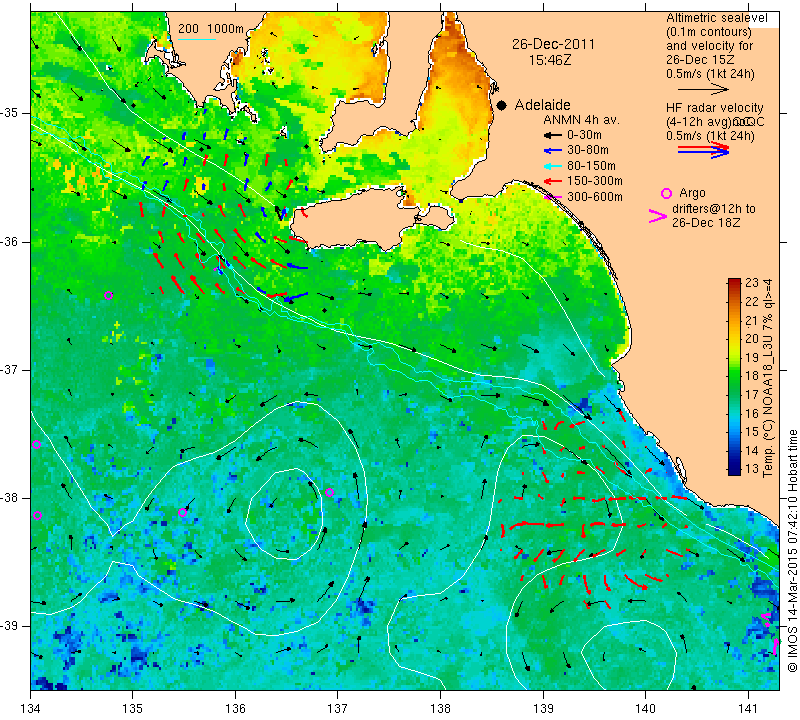Screen dimensions: 800x720
Task: Click the red 150-300m legend arrow
Action: tap(552, 181)
